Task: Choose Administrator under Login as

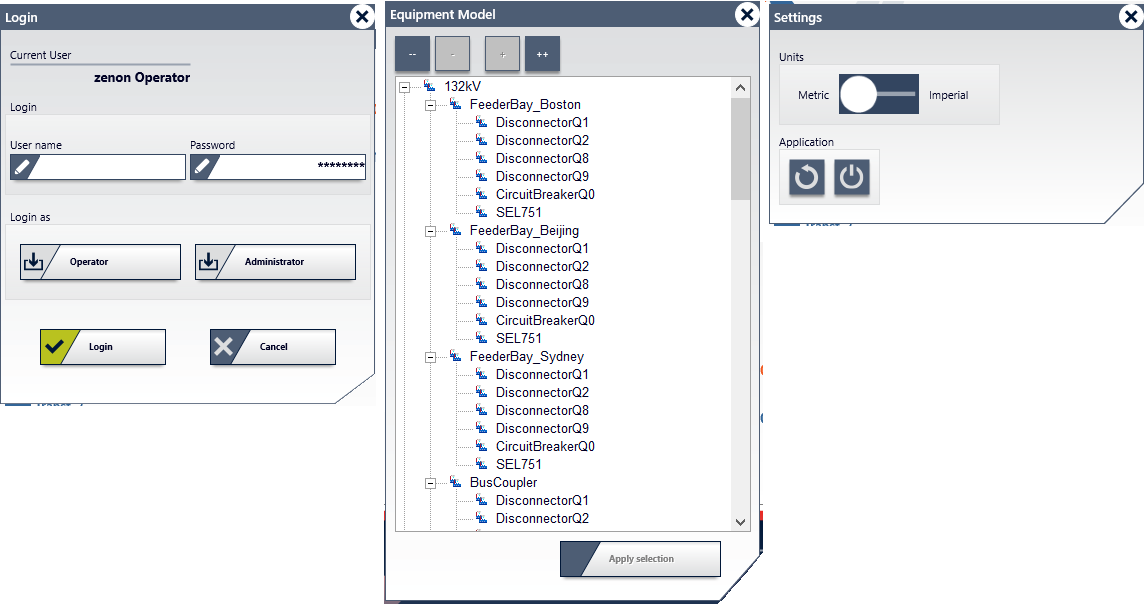Action: tap(275, 262)
